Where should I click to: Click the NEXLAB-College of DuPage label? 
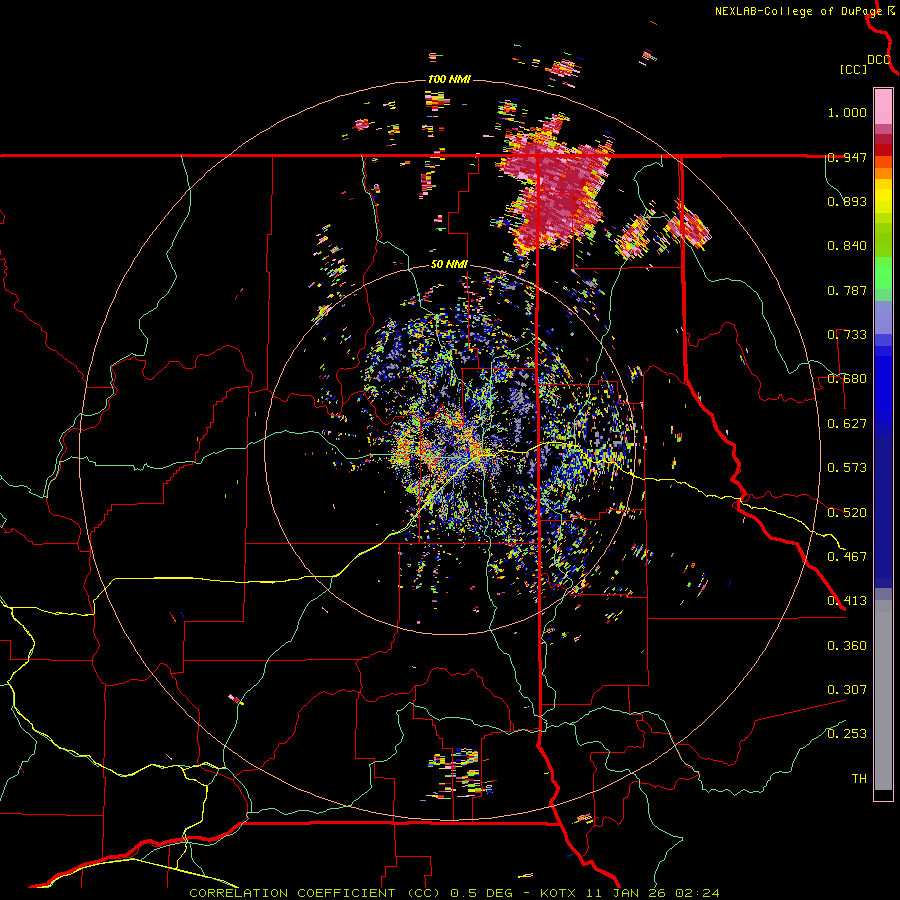point(798,11)
